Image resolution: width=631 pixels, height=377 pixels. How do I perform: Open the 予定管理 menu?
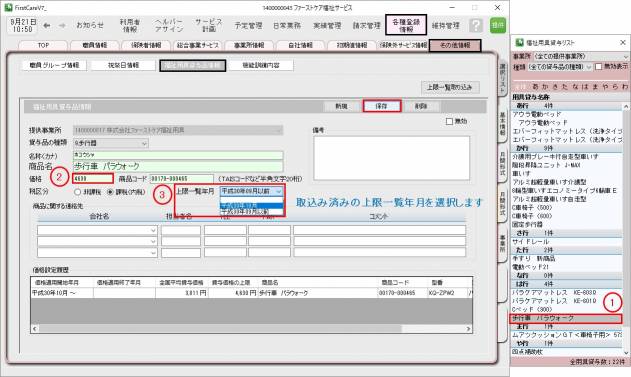click(248, 25)
